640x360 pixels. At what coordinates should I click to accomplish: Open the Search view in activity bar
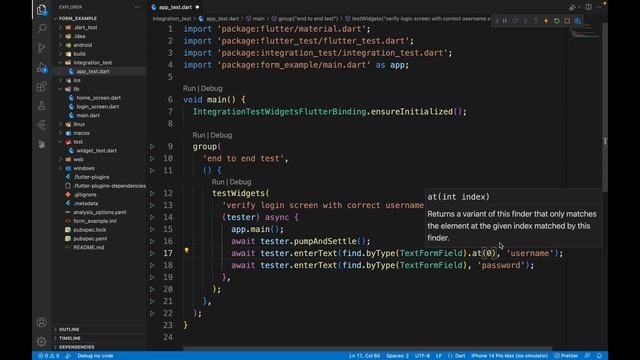[41, 29]
